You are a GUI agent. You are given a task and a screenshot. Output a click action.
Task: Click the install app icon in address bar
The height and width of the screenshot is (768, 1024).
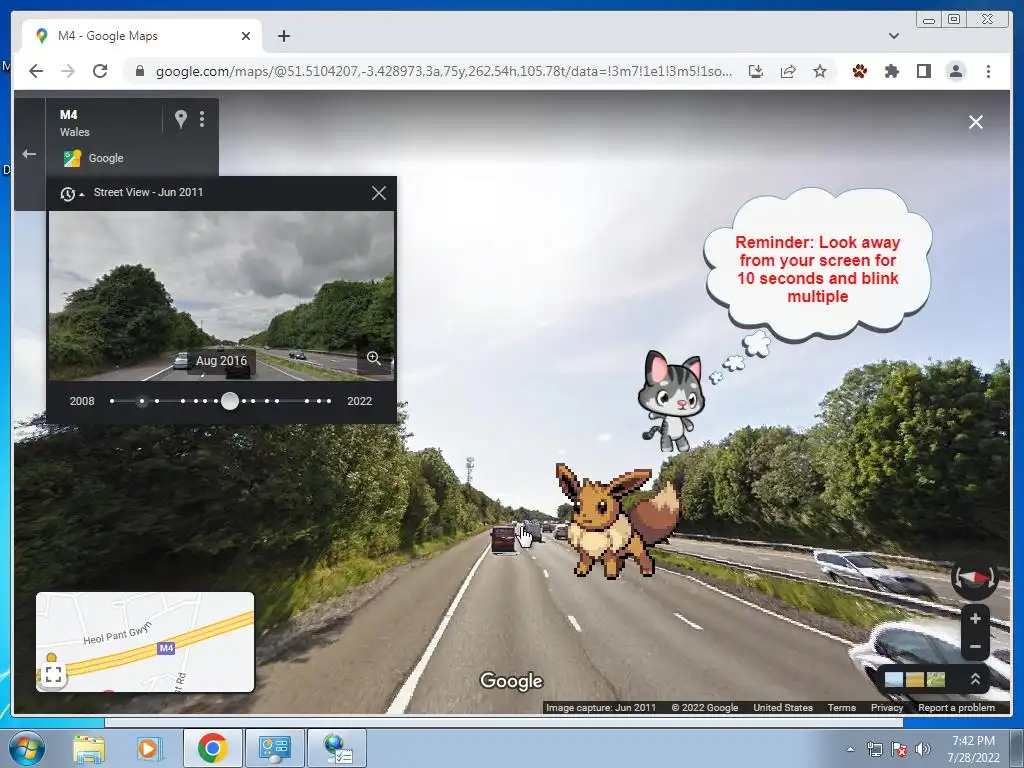[756, 71]
